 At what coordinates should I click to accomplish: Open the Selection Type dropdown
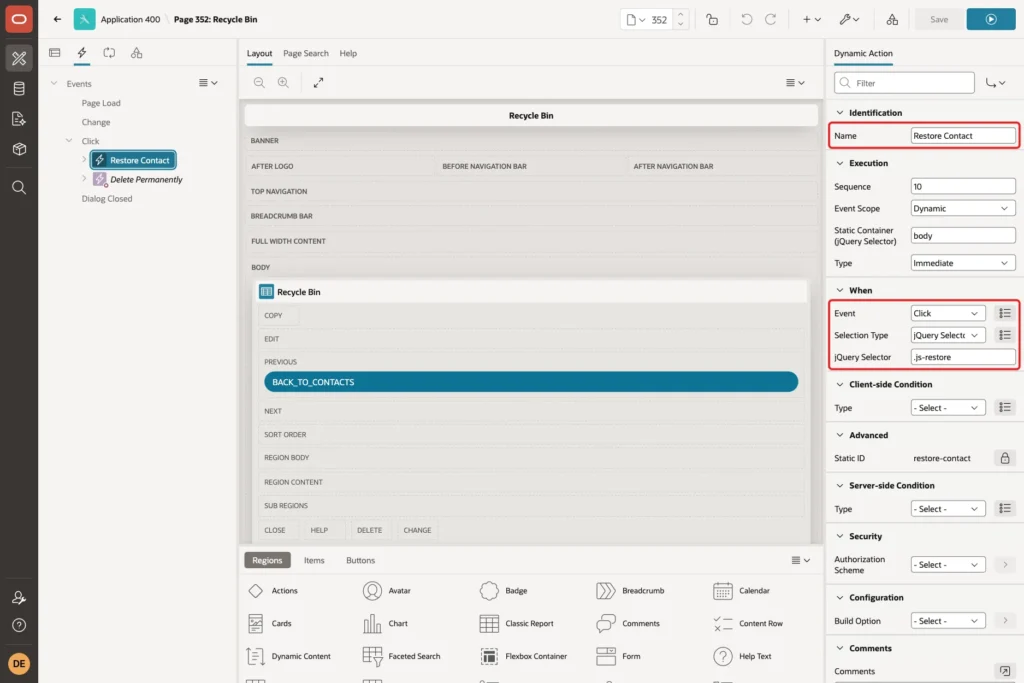(948, 335)
